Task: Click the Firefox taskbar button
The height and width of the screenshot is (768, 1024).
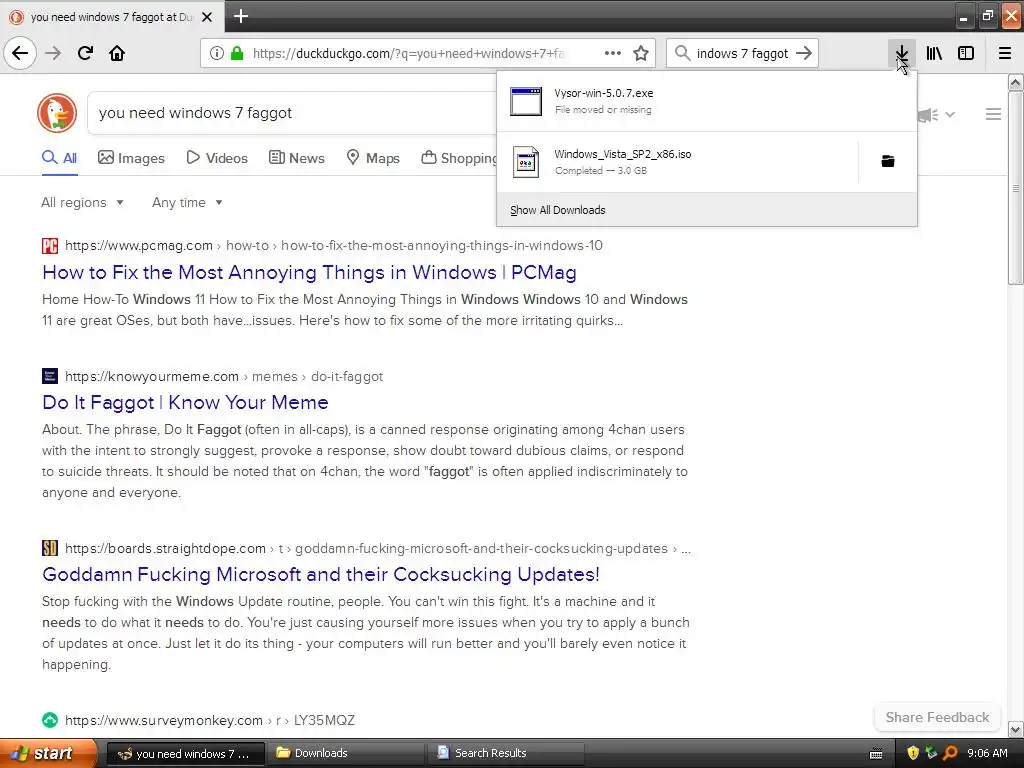Action: click(x=185, y=754)
